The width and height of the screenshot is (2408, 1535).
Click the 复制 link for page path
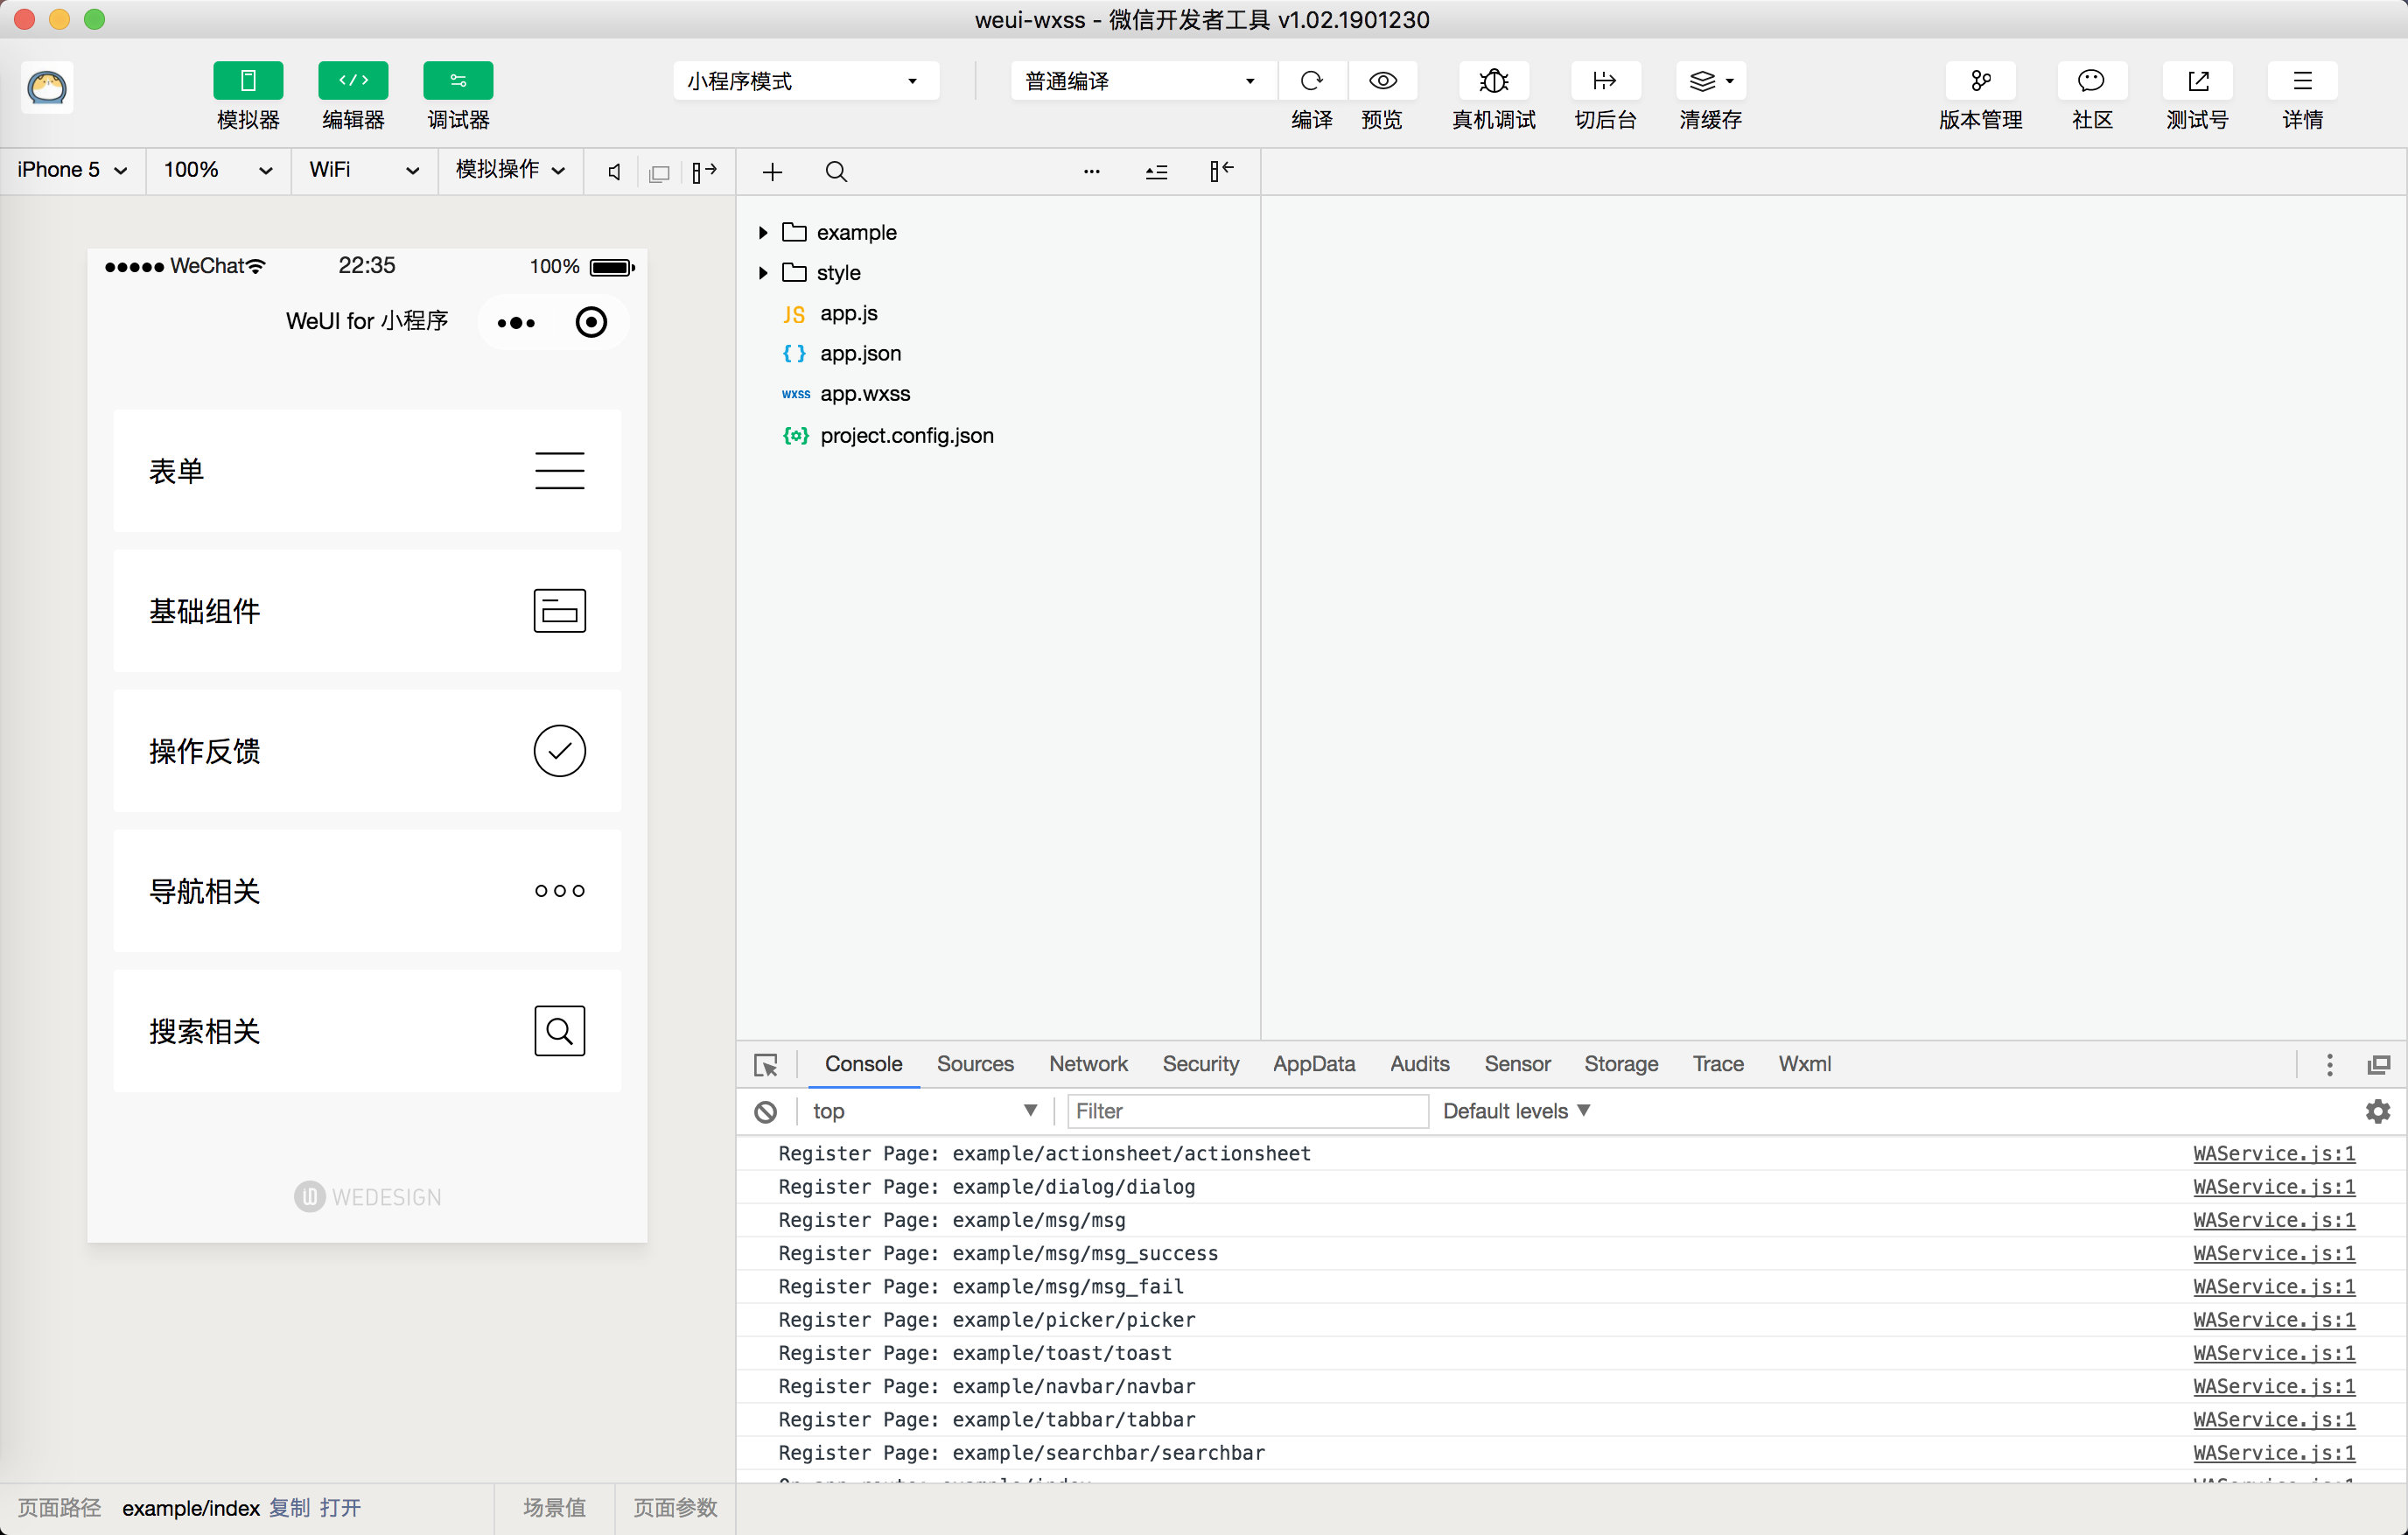(x=290, y=1507)
